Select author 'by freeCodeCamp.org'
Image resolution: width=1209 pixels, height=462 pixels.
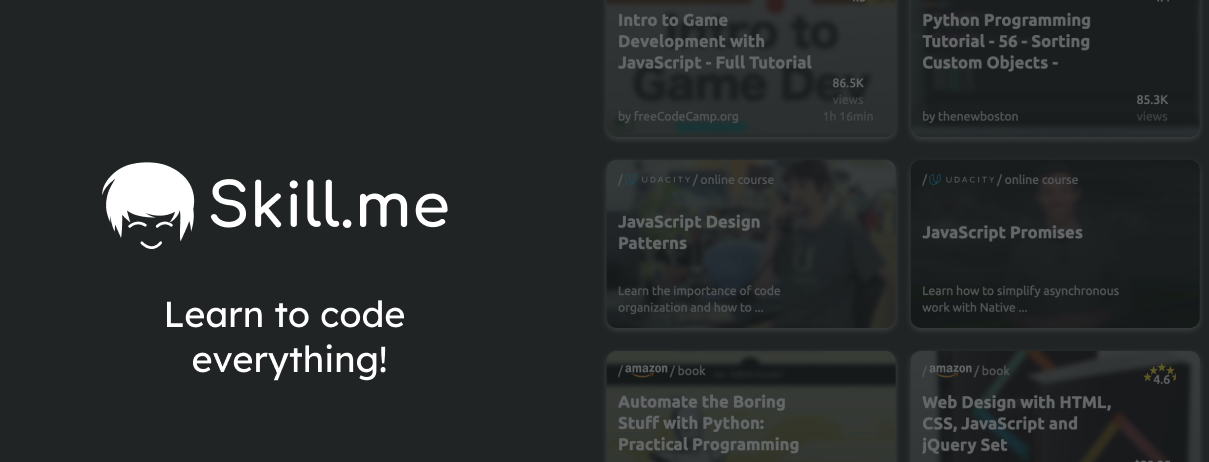click(678, 116)
